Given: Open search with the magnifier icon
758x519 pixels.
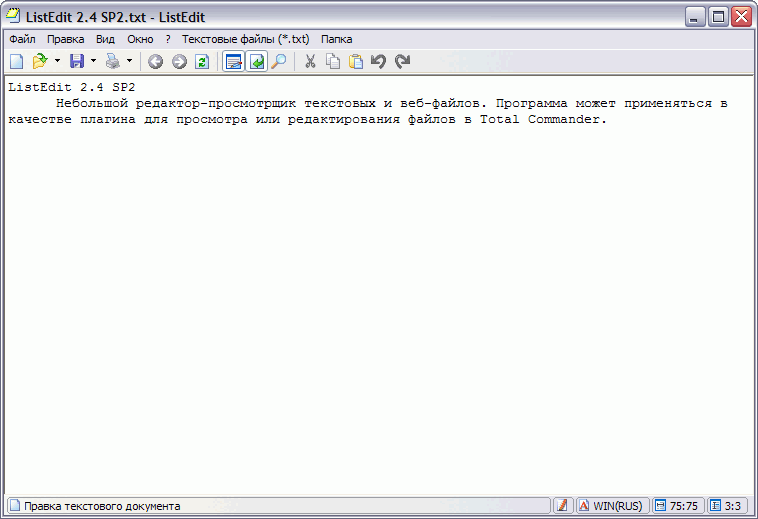Looking at the screenshot, I should pos(278,61).
